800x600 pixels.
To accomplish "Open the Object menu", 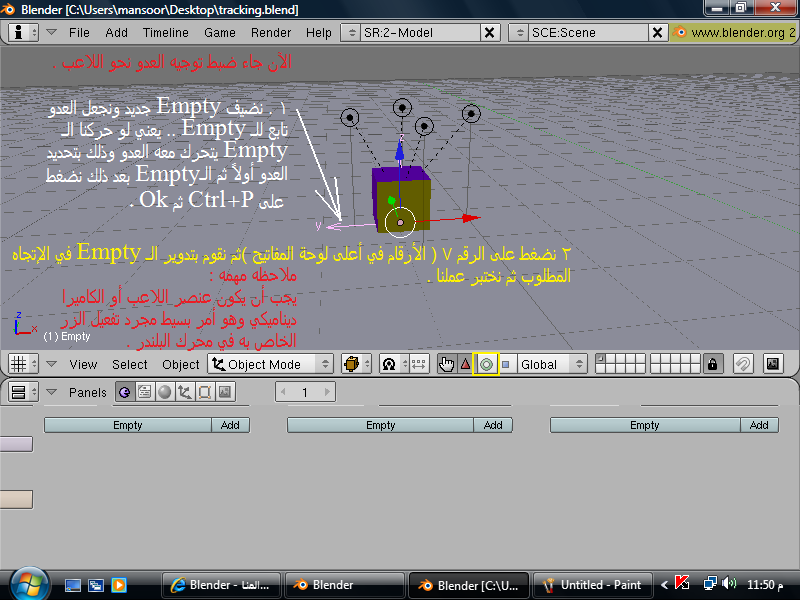I will (181, 364).
